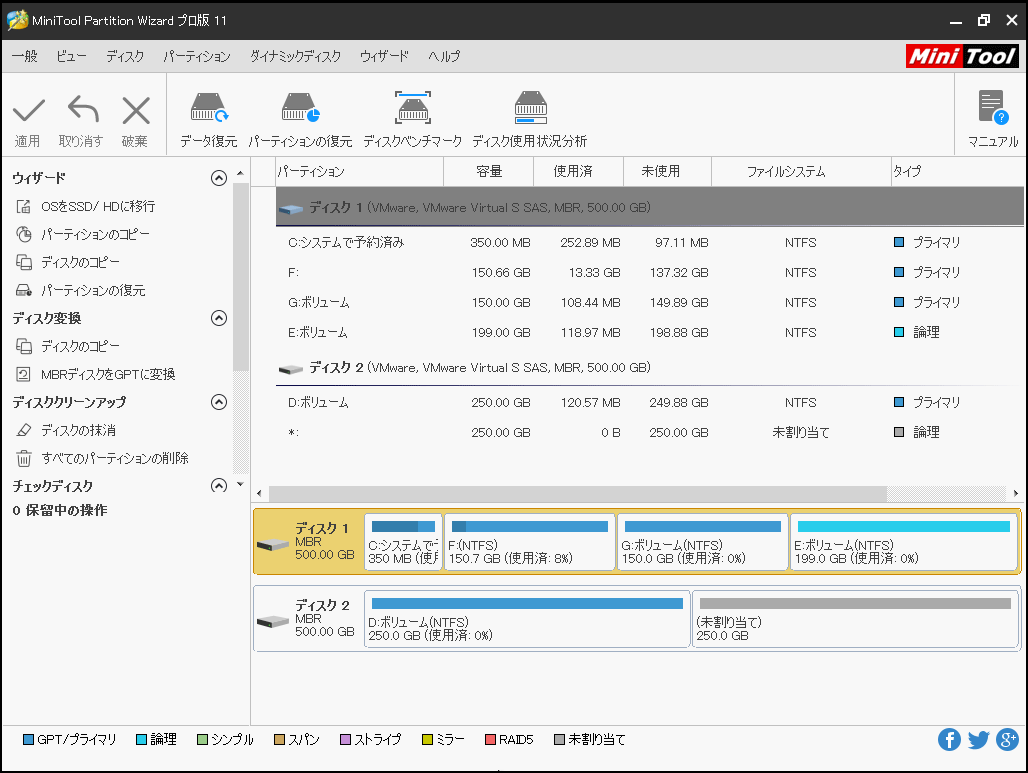Collapse the ディスククリーンアップ section

219,402
